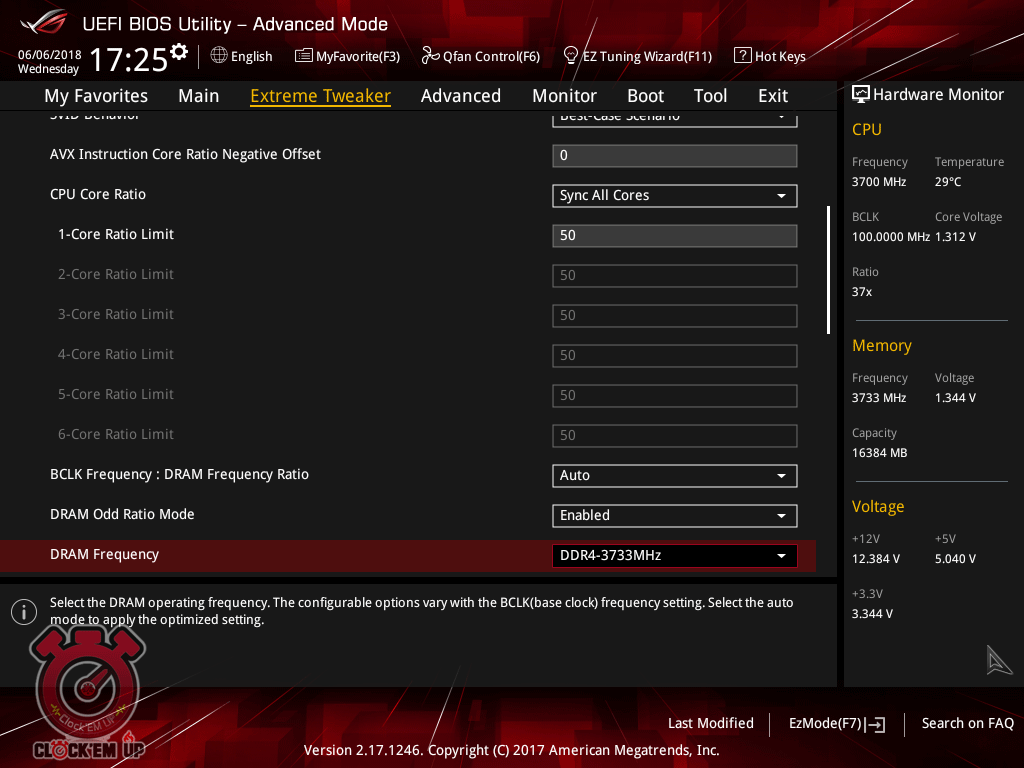Click the 1-Core Ratio Limit field
1024x768 pixels.
click(674, 236)
